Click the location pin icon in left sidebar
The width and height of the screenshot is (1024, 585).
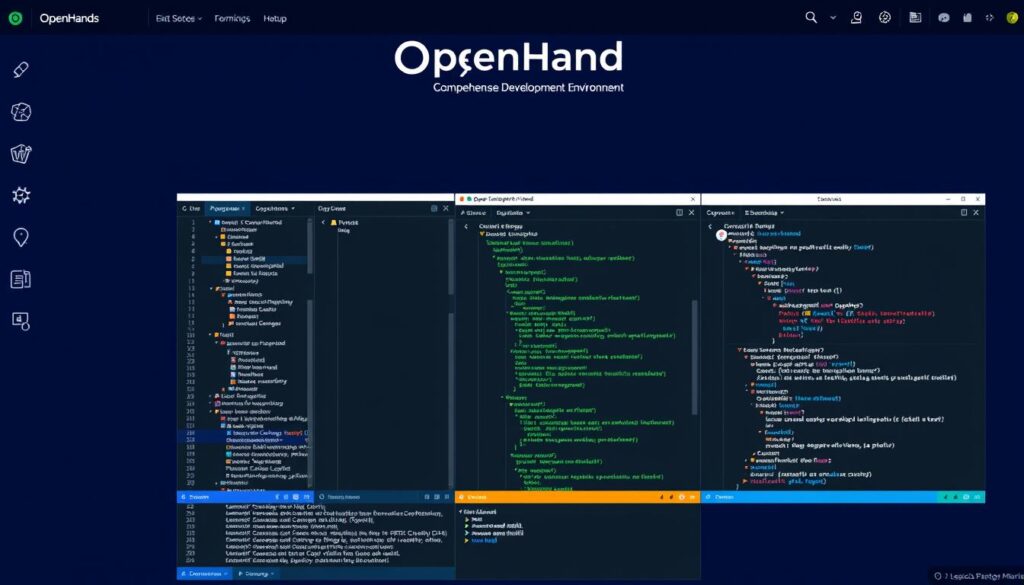point(21,237)
